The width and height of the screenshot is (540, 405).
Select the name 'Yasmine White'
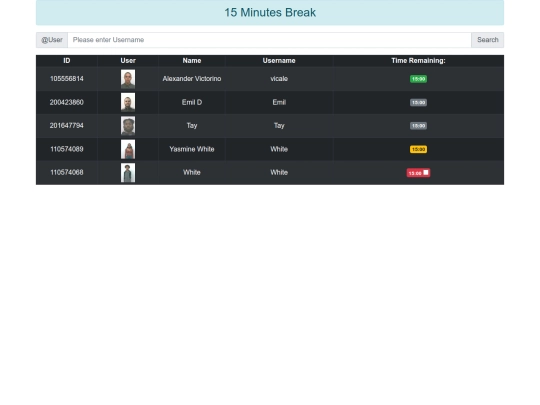(192, 149)
